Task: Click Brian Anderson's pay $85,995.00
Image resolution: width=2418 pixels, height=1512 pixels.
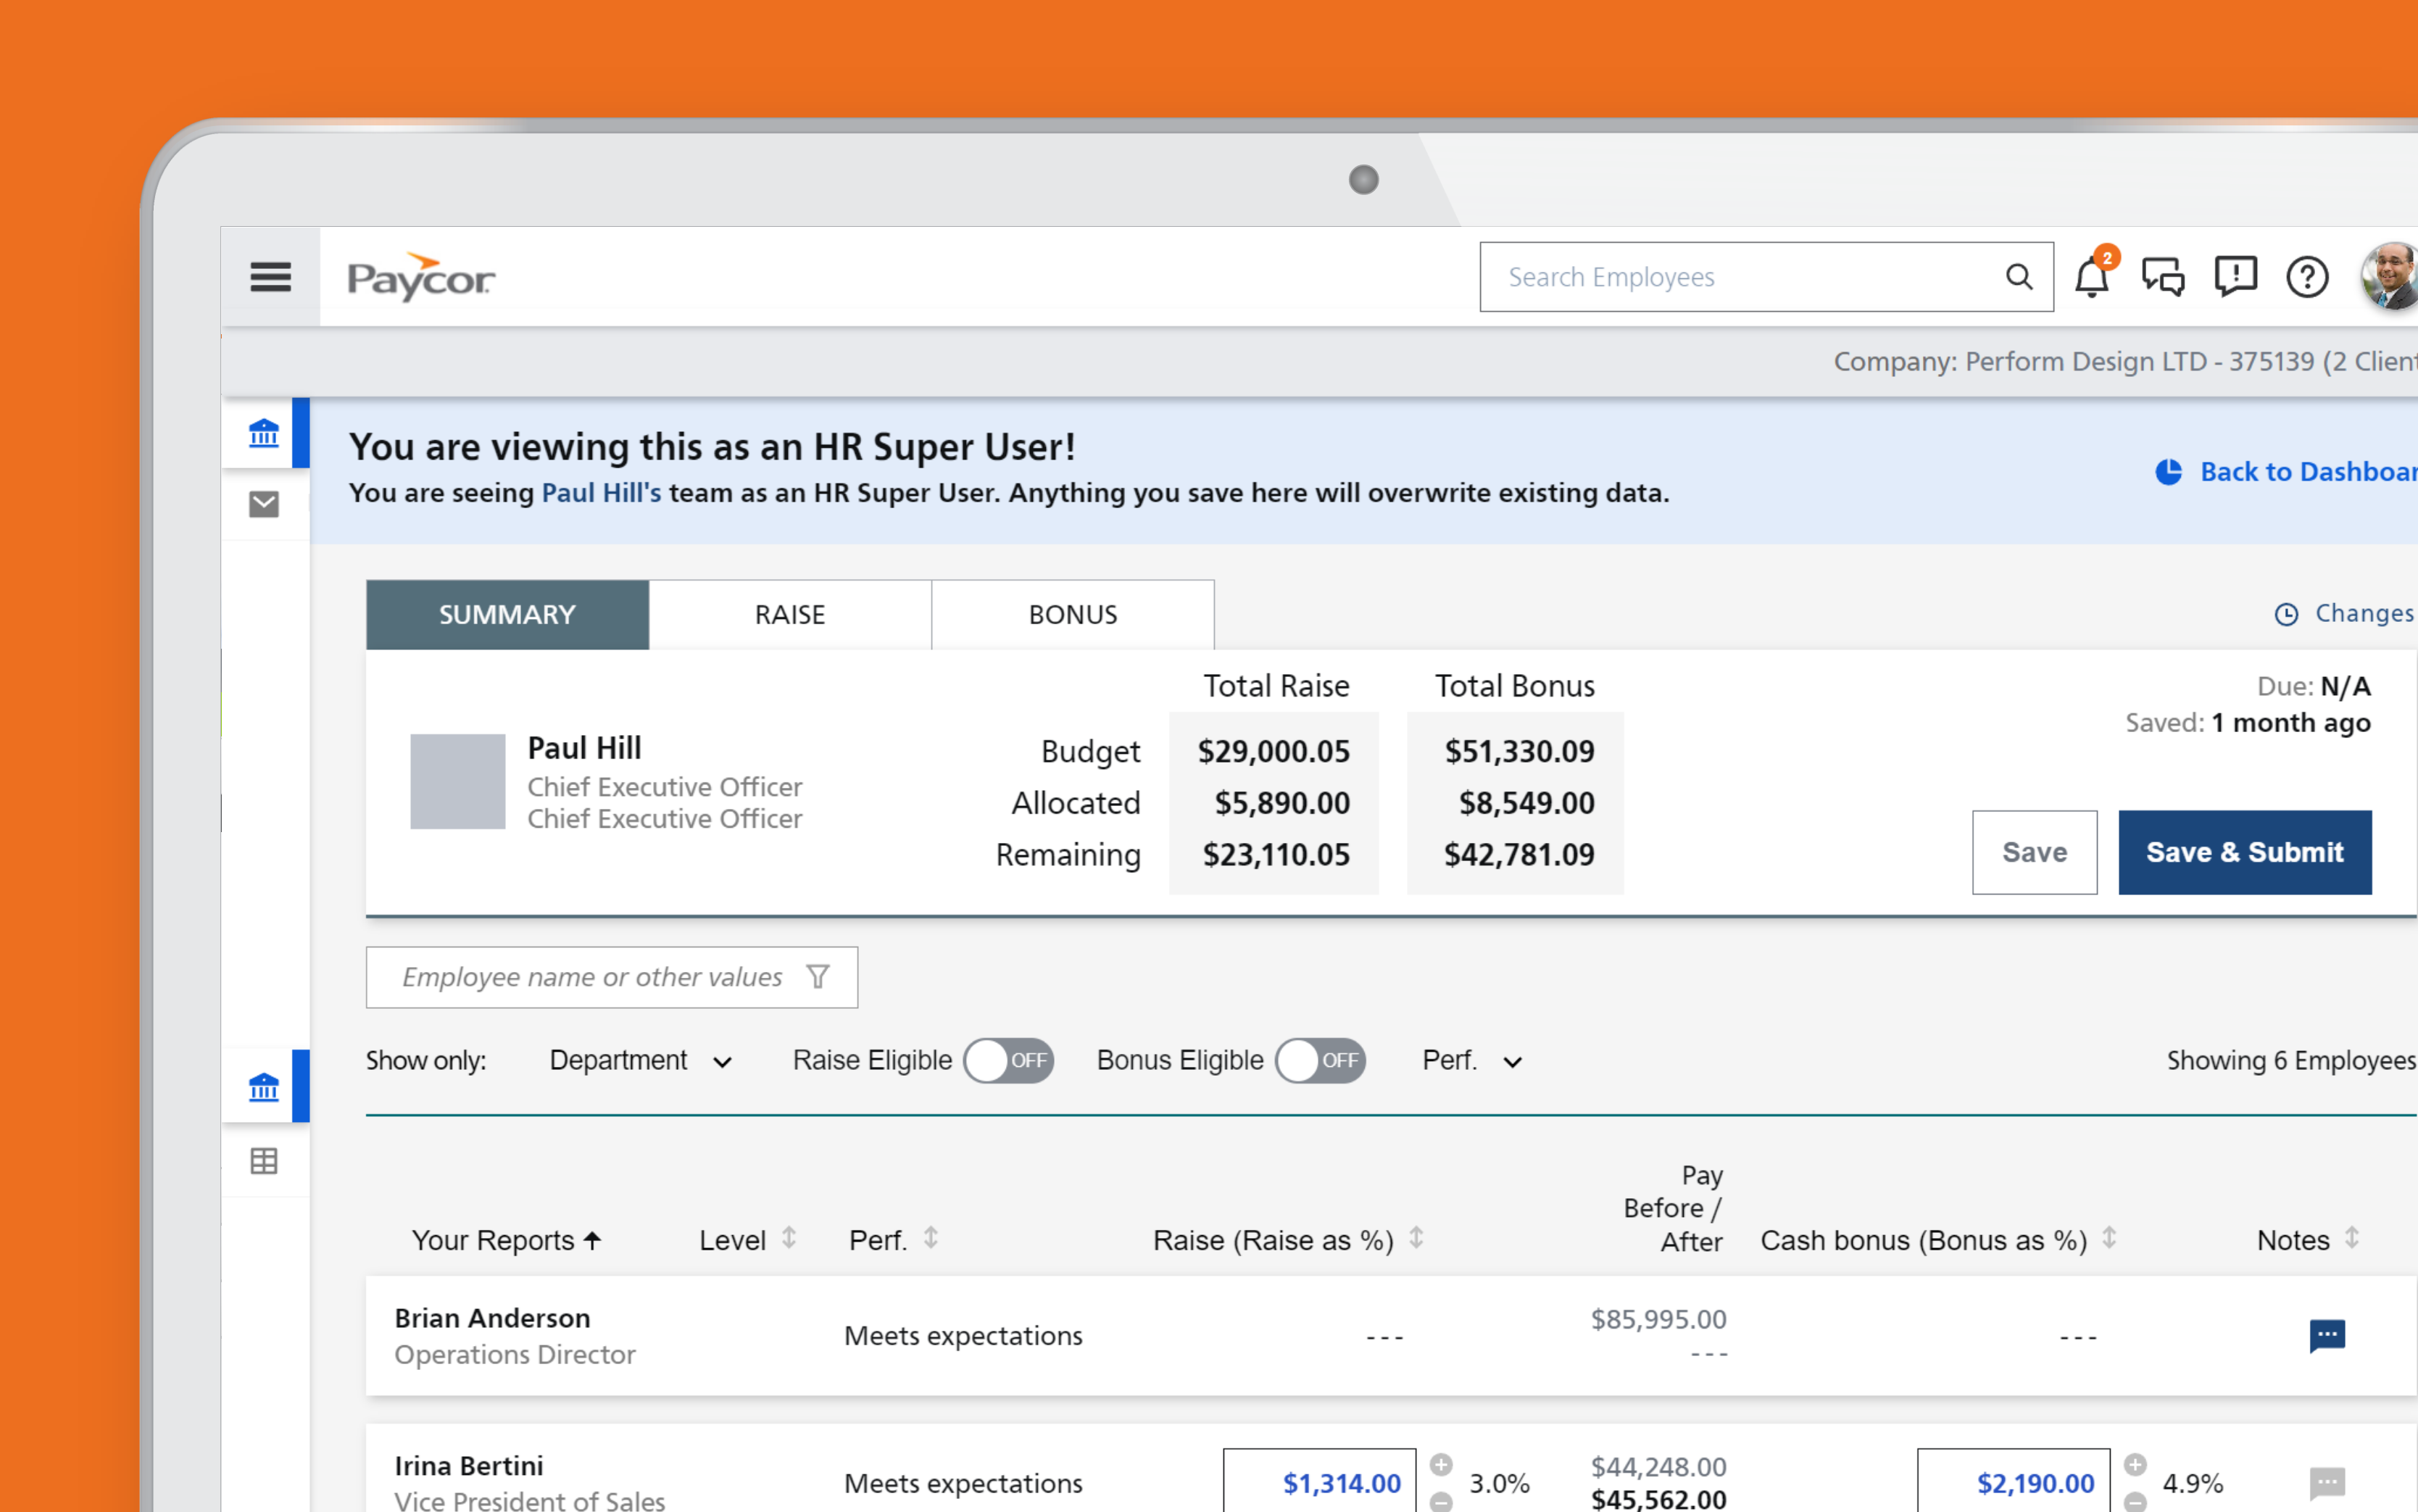Action: pos(1658,1319)
